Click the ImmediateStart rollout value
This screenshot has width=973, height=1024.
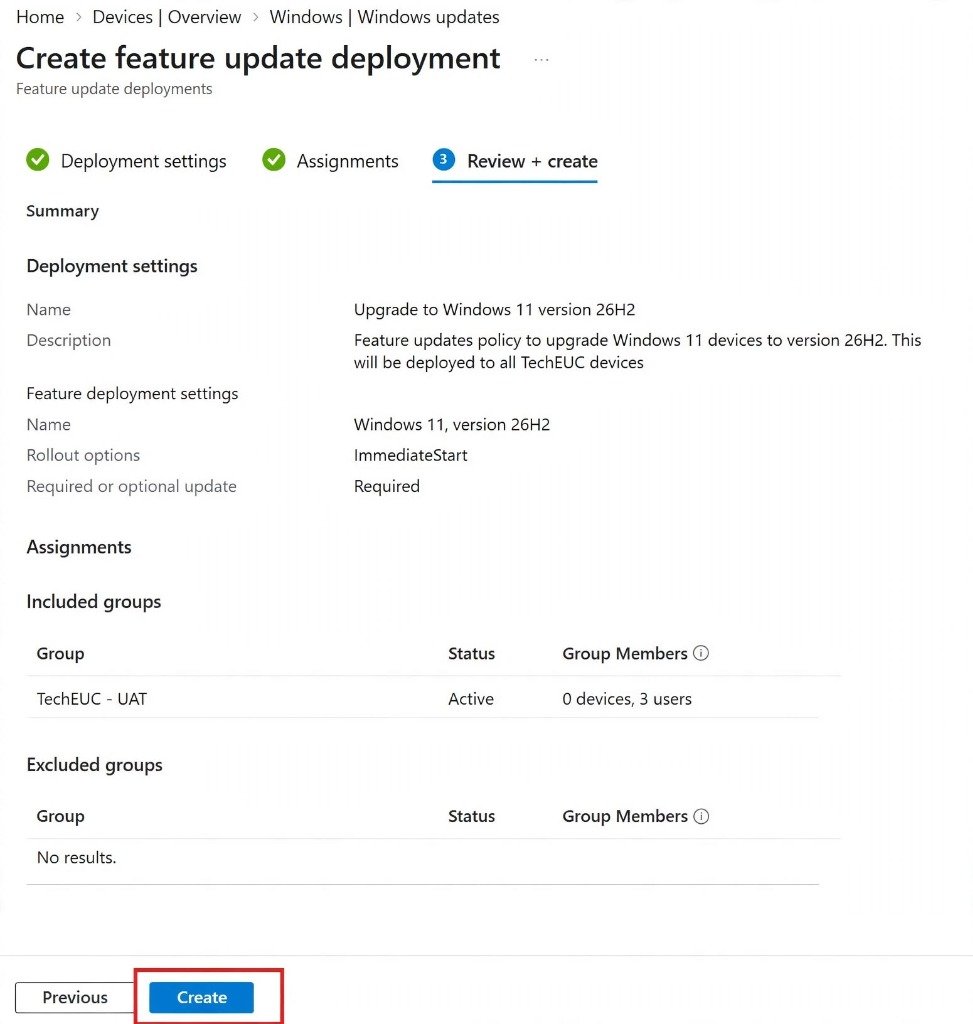(411, 455)
